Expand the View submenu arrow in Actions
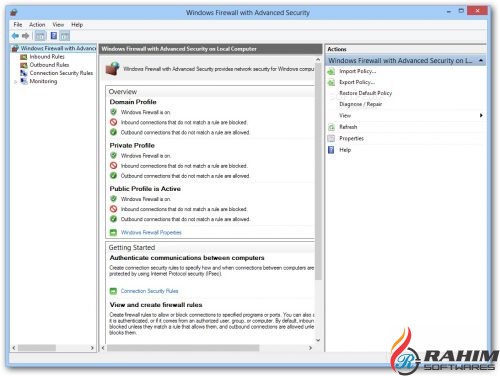The image size is (500, 376). pyautogui.click(x=481, y=115)
